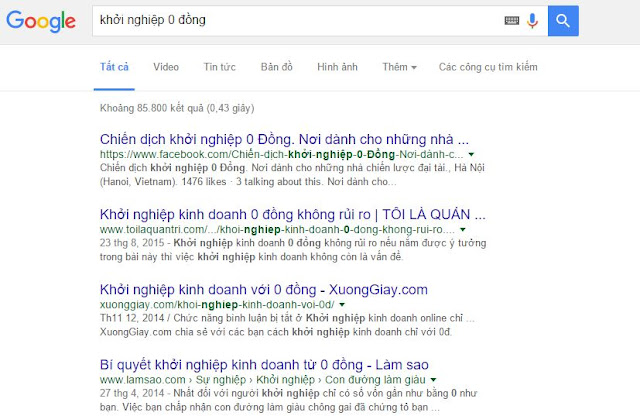Open 'Các công cụ tìm kiếm'
The image size is (640, 416).
click(x=488, y=67)
